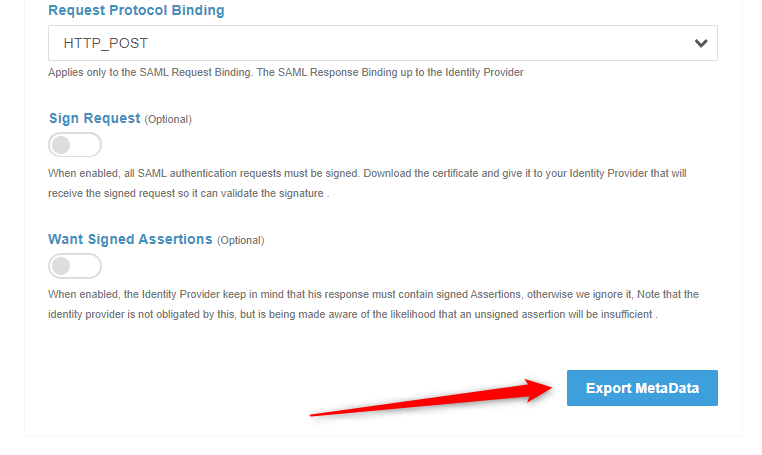Click (Optional) next to Want Signed Assertions
Viewport: 762px width, 455px height.
pos(240,240)
